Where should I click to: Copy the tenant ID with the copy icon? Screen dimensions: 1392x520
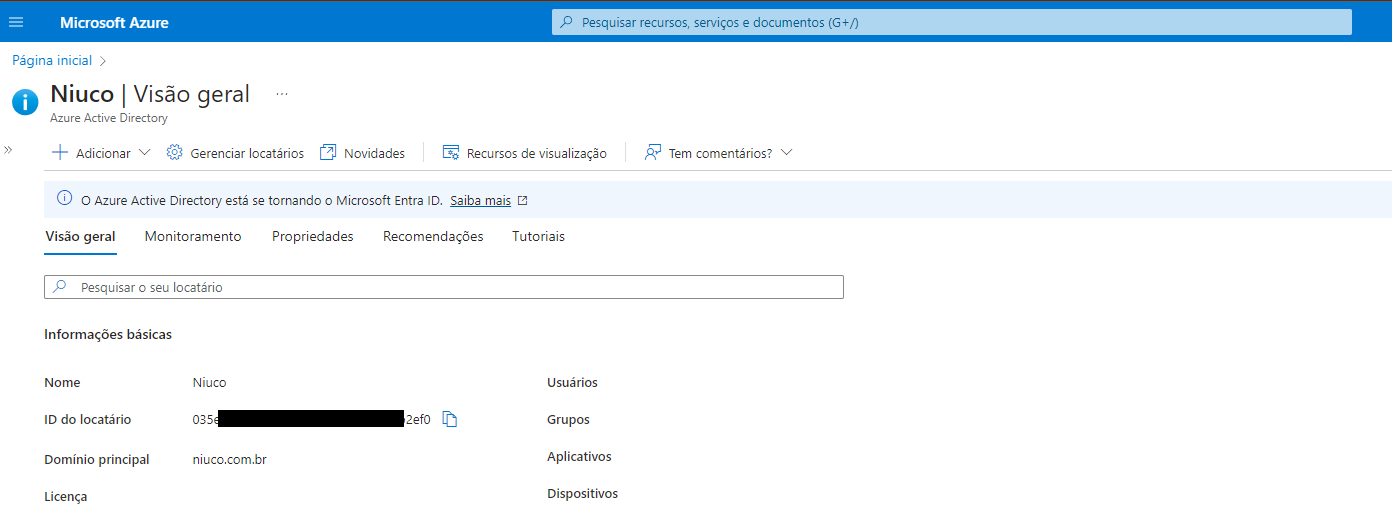pyautogui.click(x=450, y=420)
